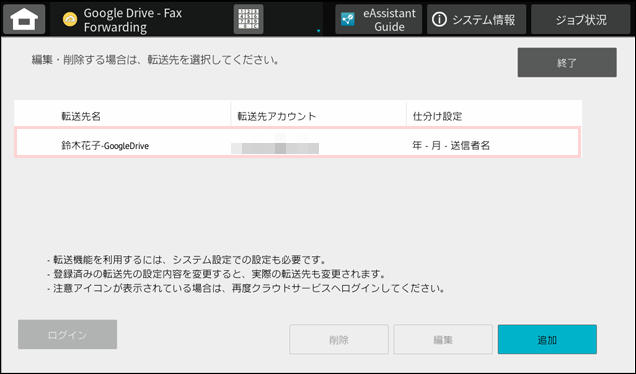Click the 転送先名 column header

[81, 116]
